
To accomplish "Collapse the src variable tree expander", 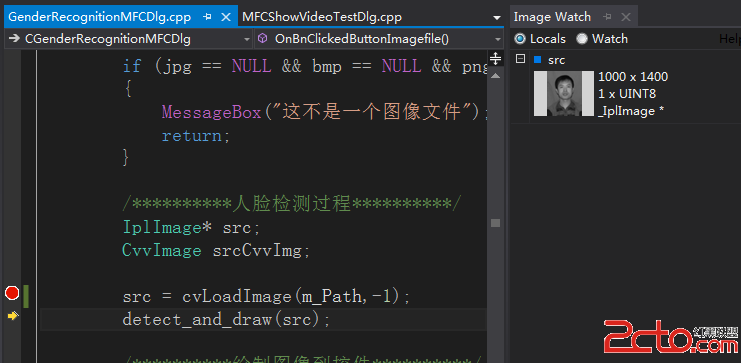I will click(x=520, y=59).
